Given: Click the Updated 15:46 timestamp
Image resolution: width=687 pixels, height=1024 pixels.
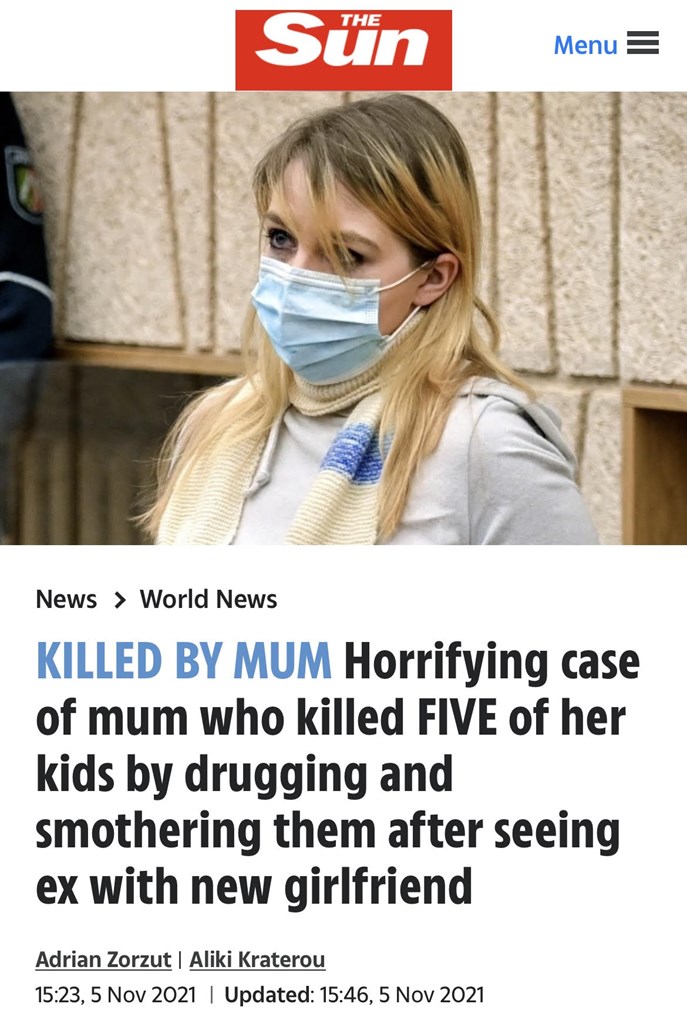Looking at the screenshot, I should 354,995.
